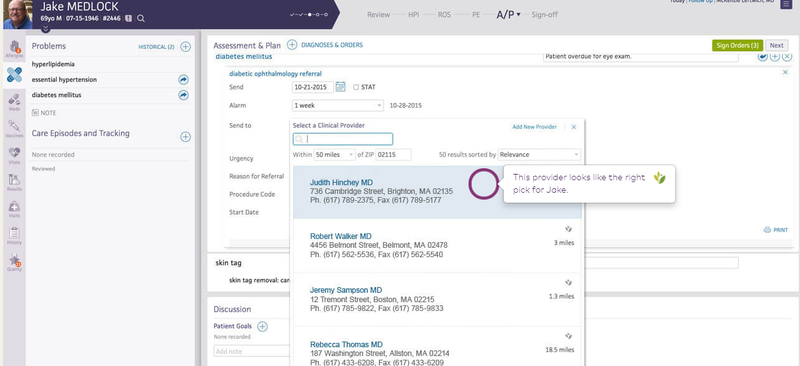Open the Meds sidebar section
Image resolution: width=800 pixels, height=366 pixels.
pyautogui.click(x=14, y=102)
